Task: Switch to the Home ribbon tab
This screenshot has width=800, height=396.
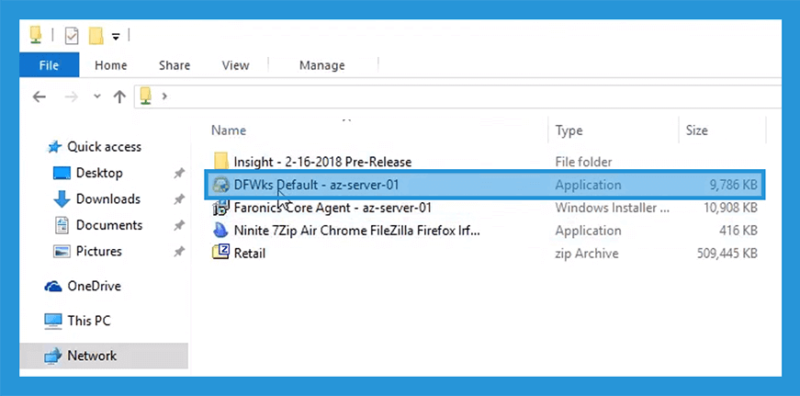Action: click(x=111, y=65)
